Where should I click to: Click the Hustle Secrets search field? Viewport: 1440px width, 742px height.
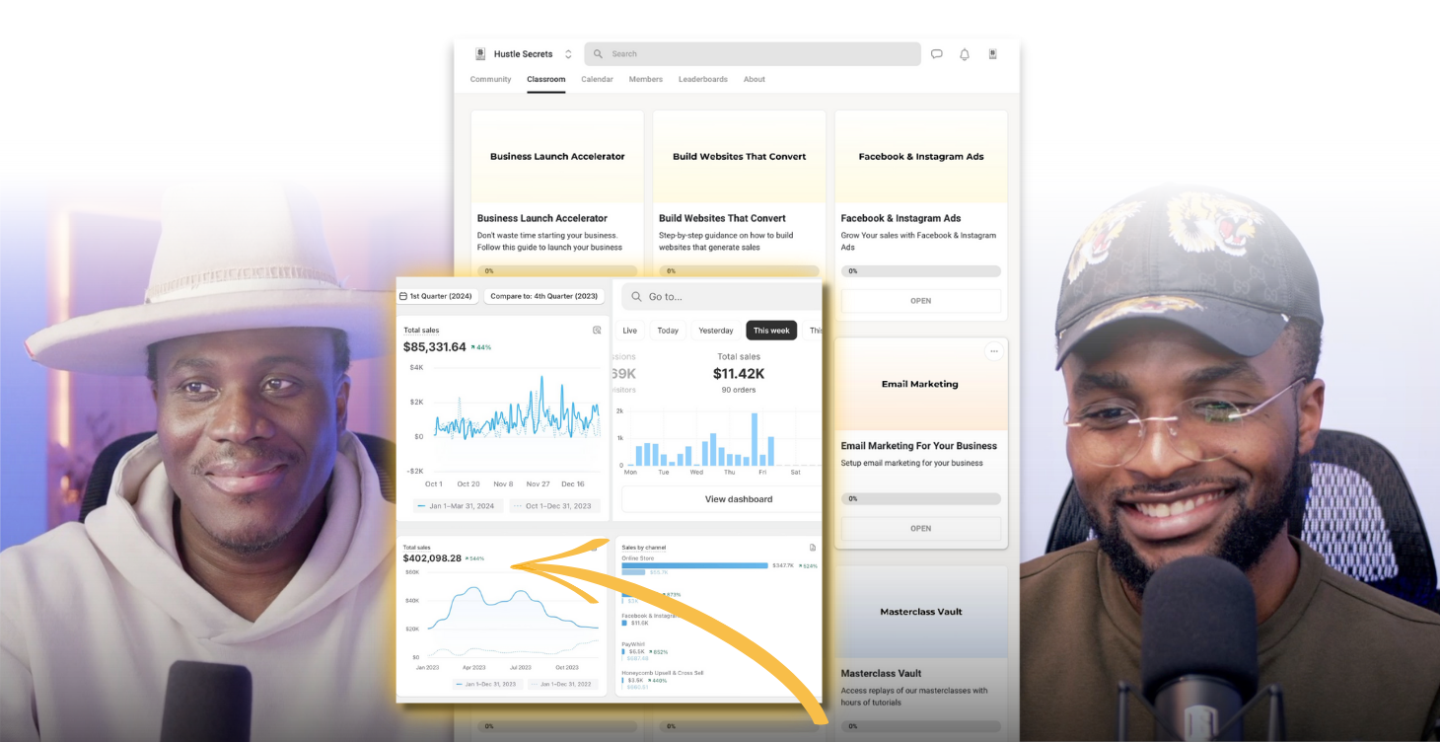click(752, 54)
